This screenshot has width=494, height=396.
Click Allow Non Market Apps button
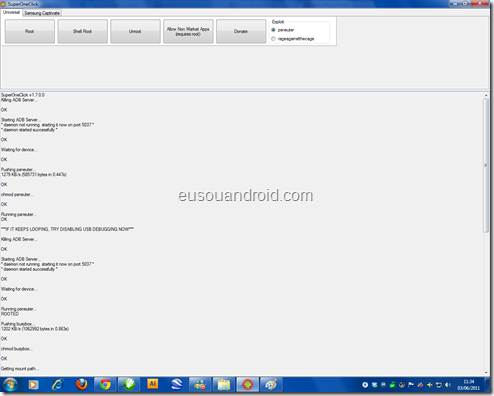click(x=188, y=31)
